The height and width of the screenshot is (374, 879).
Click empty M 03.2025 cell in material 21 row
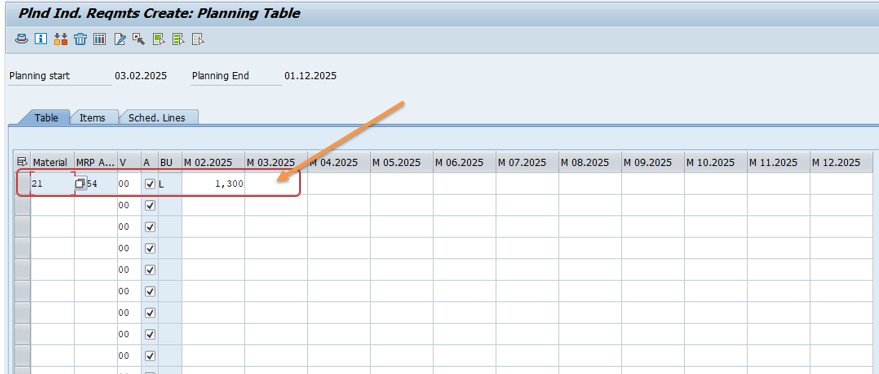pos(276,183)
